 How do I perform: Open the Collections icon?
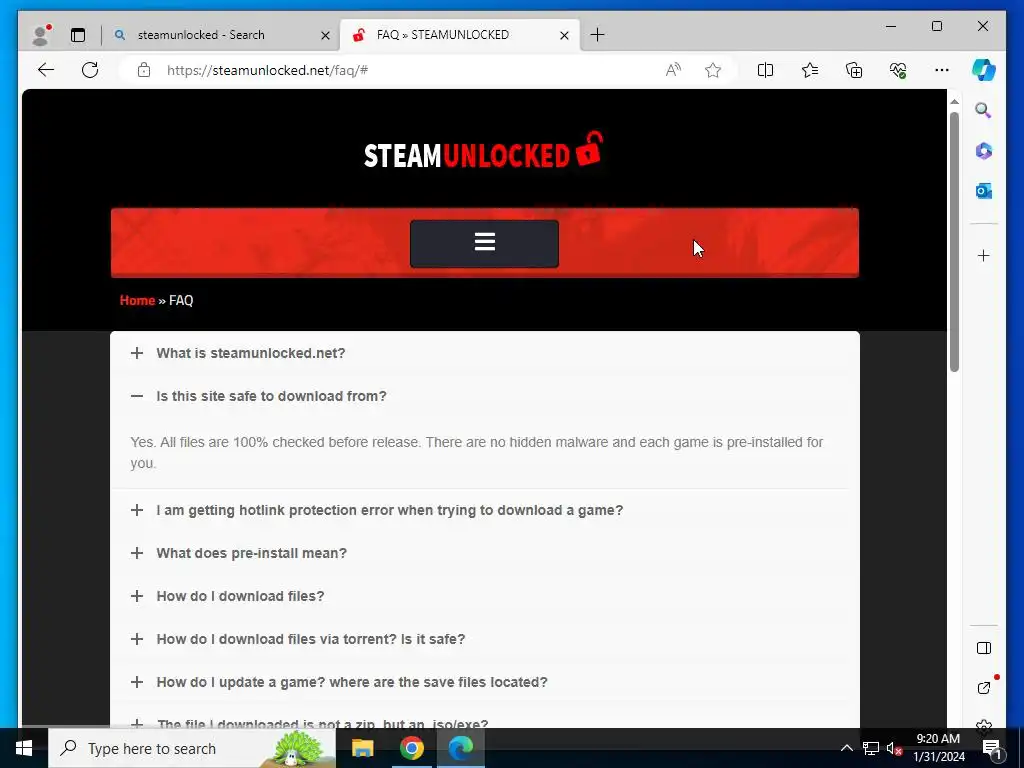pos(854,70)
